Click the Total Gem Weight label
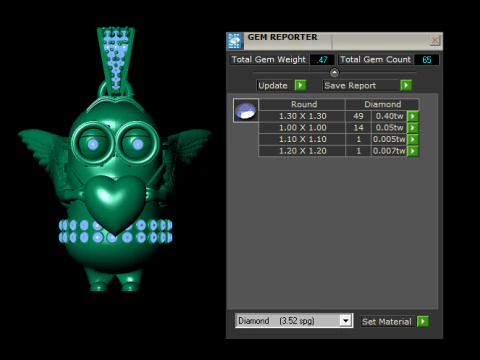Viewport: 480px width, 360px height. tap(268, 60)
